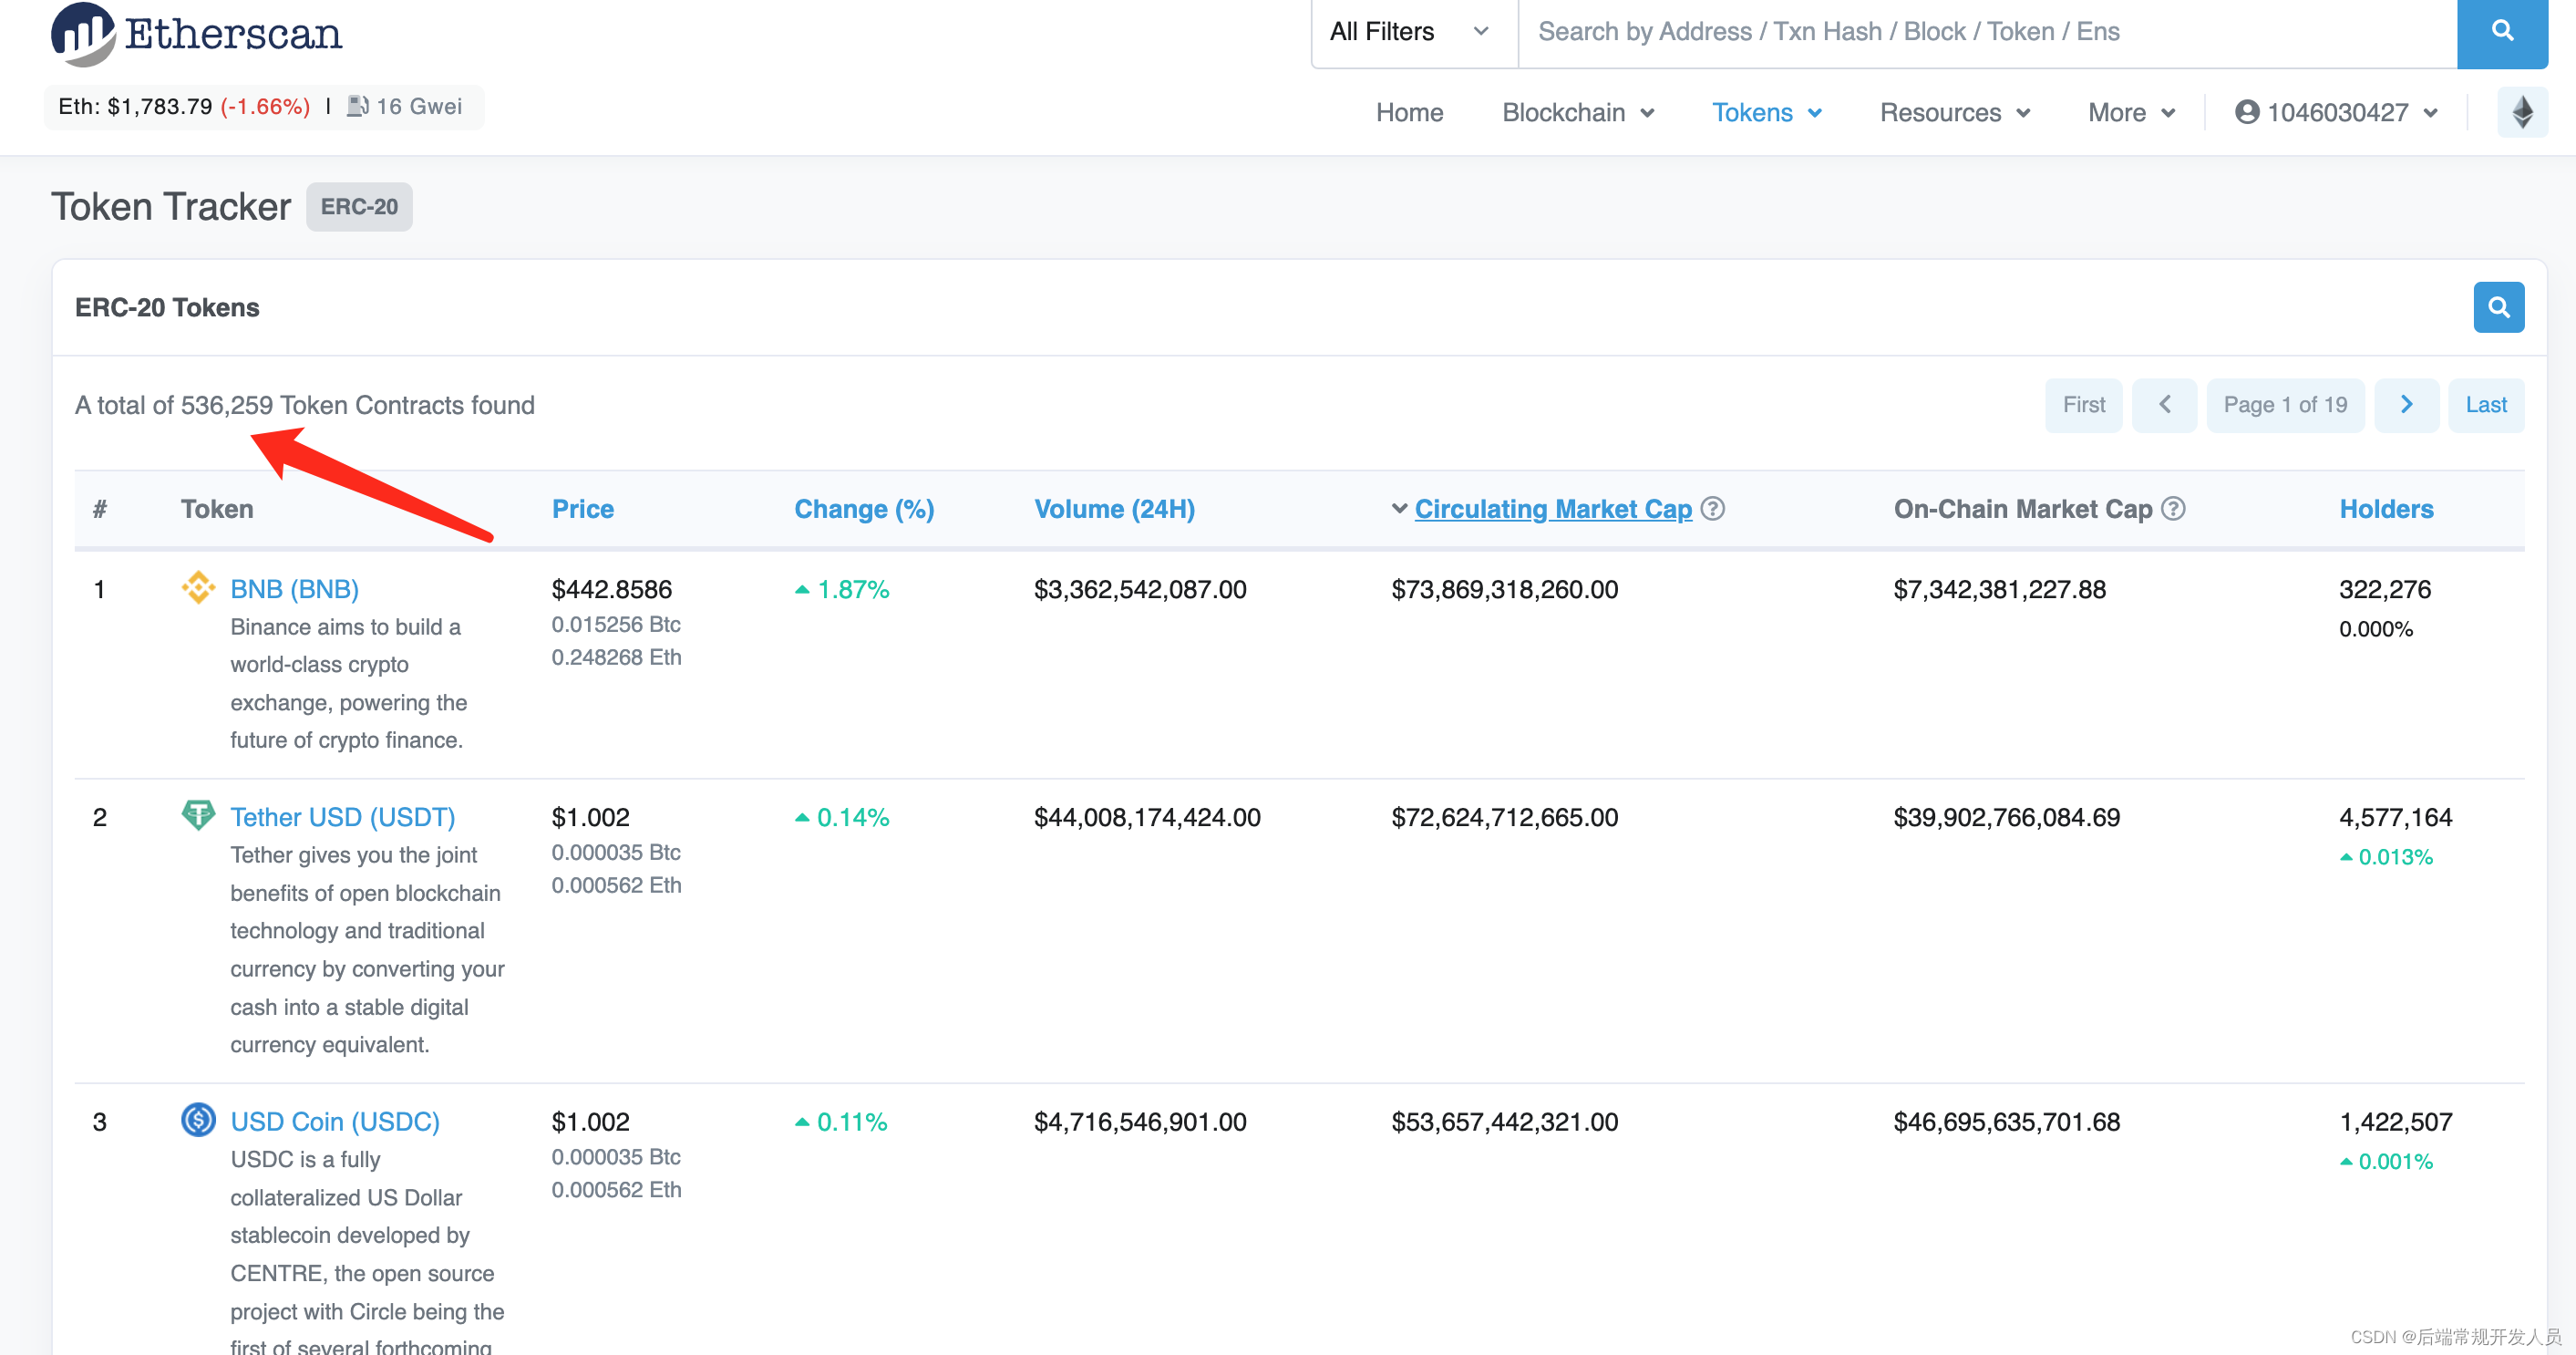Sort by the Change (%) column
This screenshot has height=1355, width=2576.
coord(864,509)
